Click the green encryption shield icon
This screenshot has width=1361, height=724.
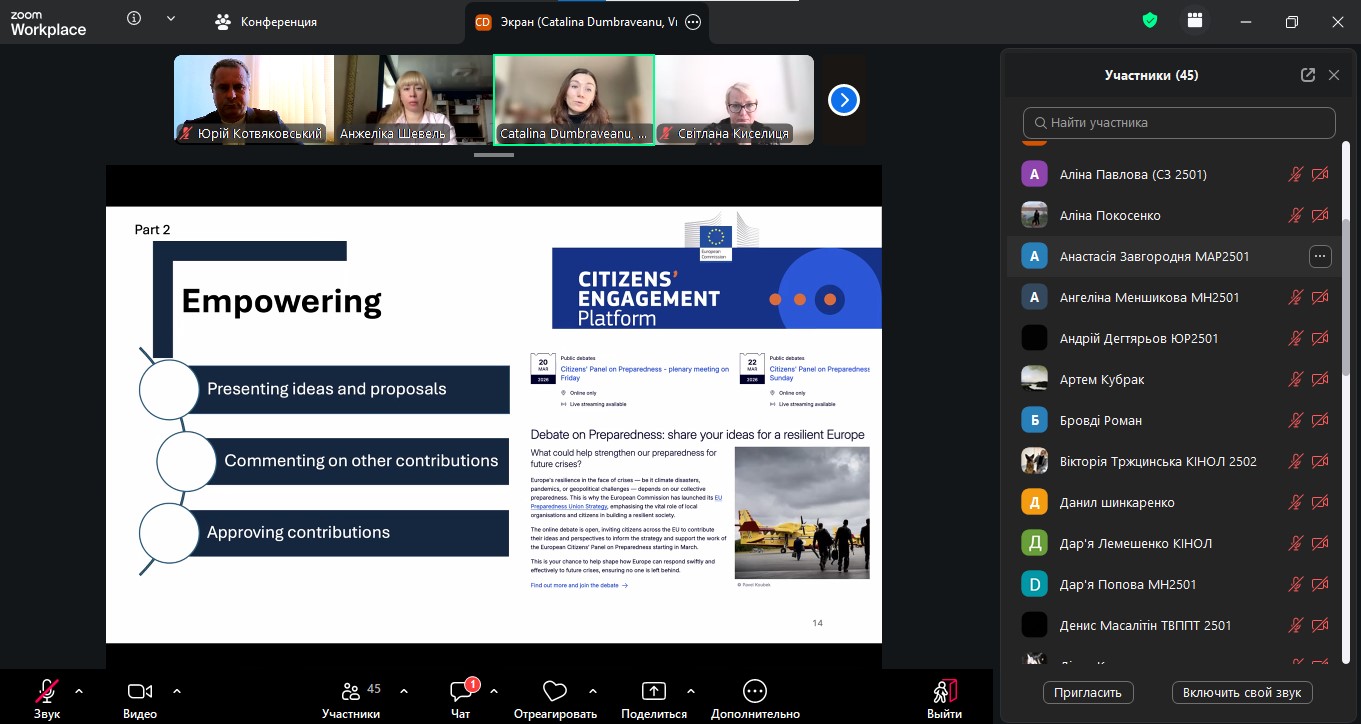pyautogui.click(x=1150, y=21)
